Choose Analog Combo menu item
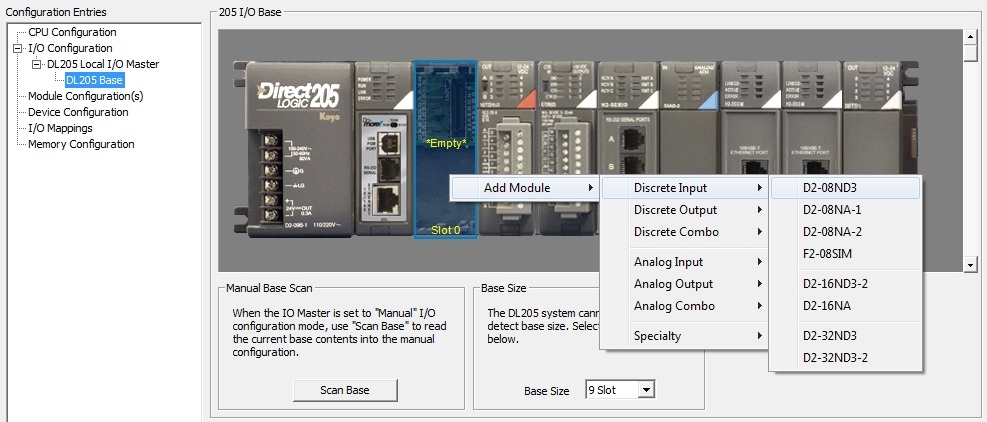 click(x=684, y=306)
